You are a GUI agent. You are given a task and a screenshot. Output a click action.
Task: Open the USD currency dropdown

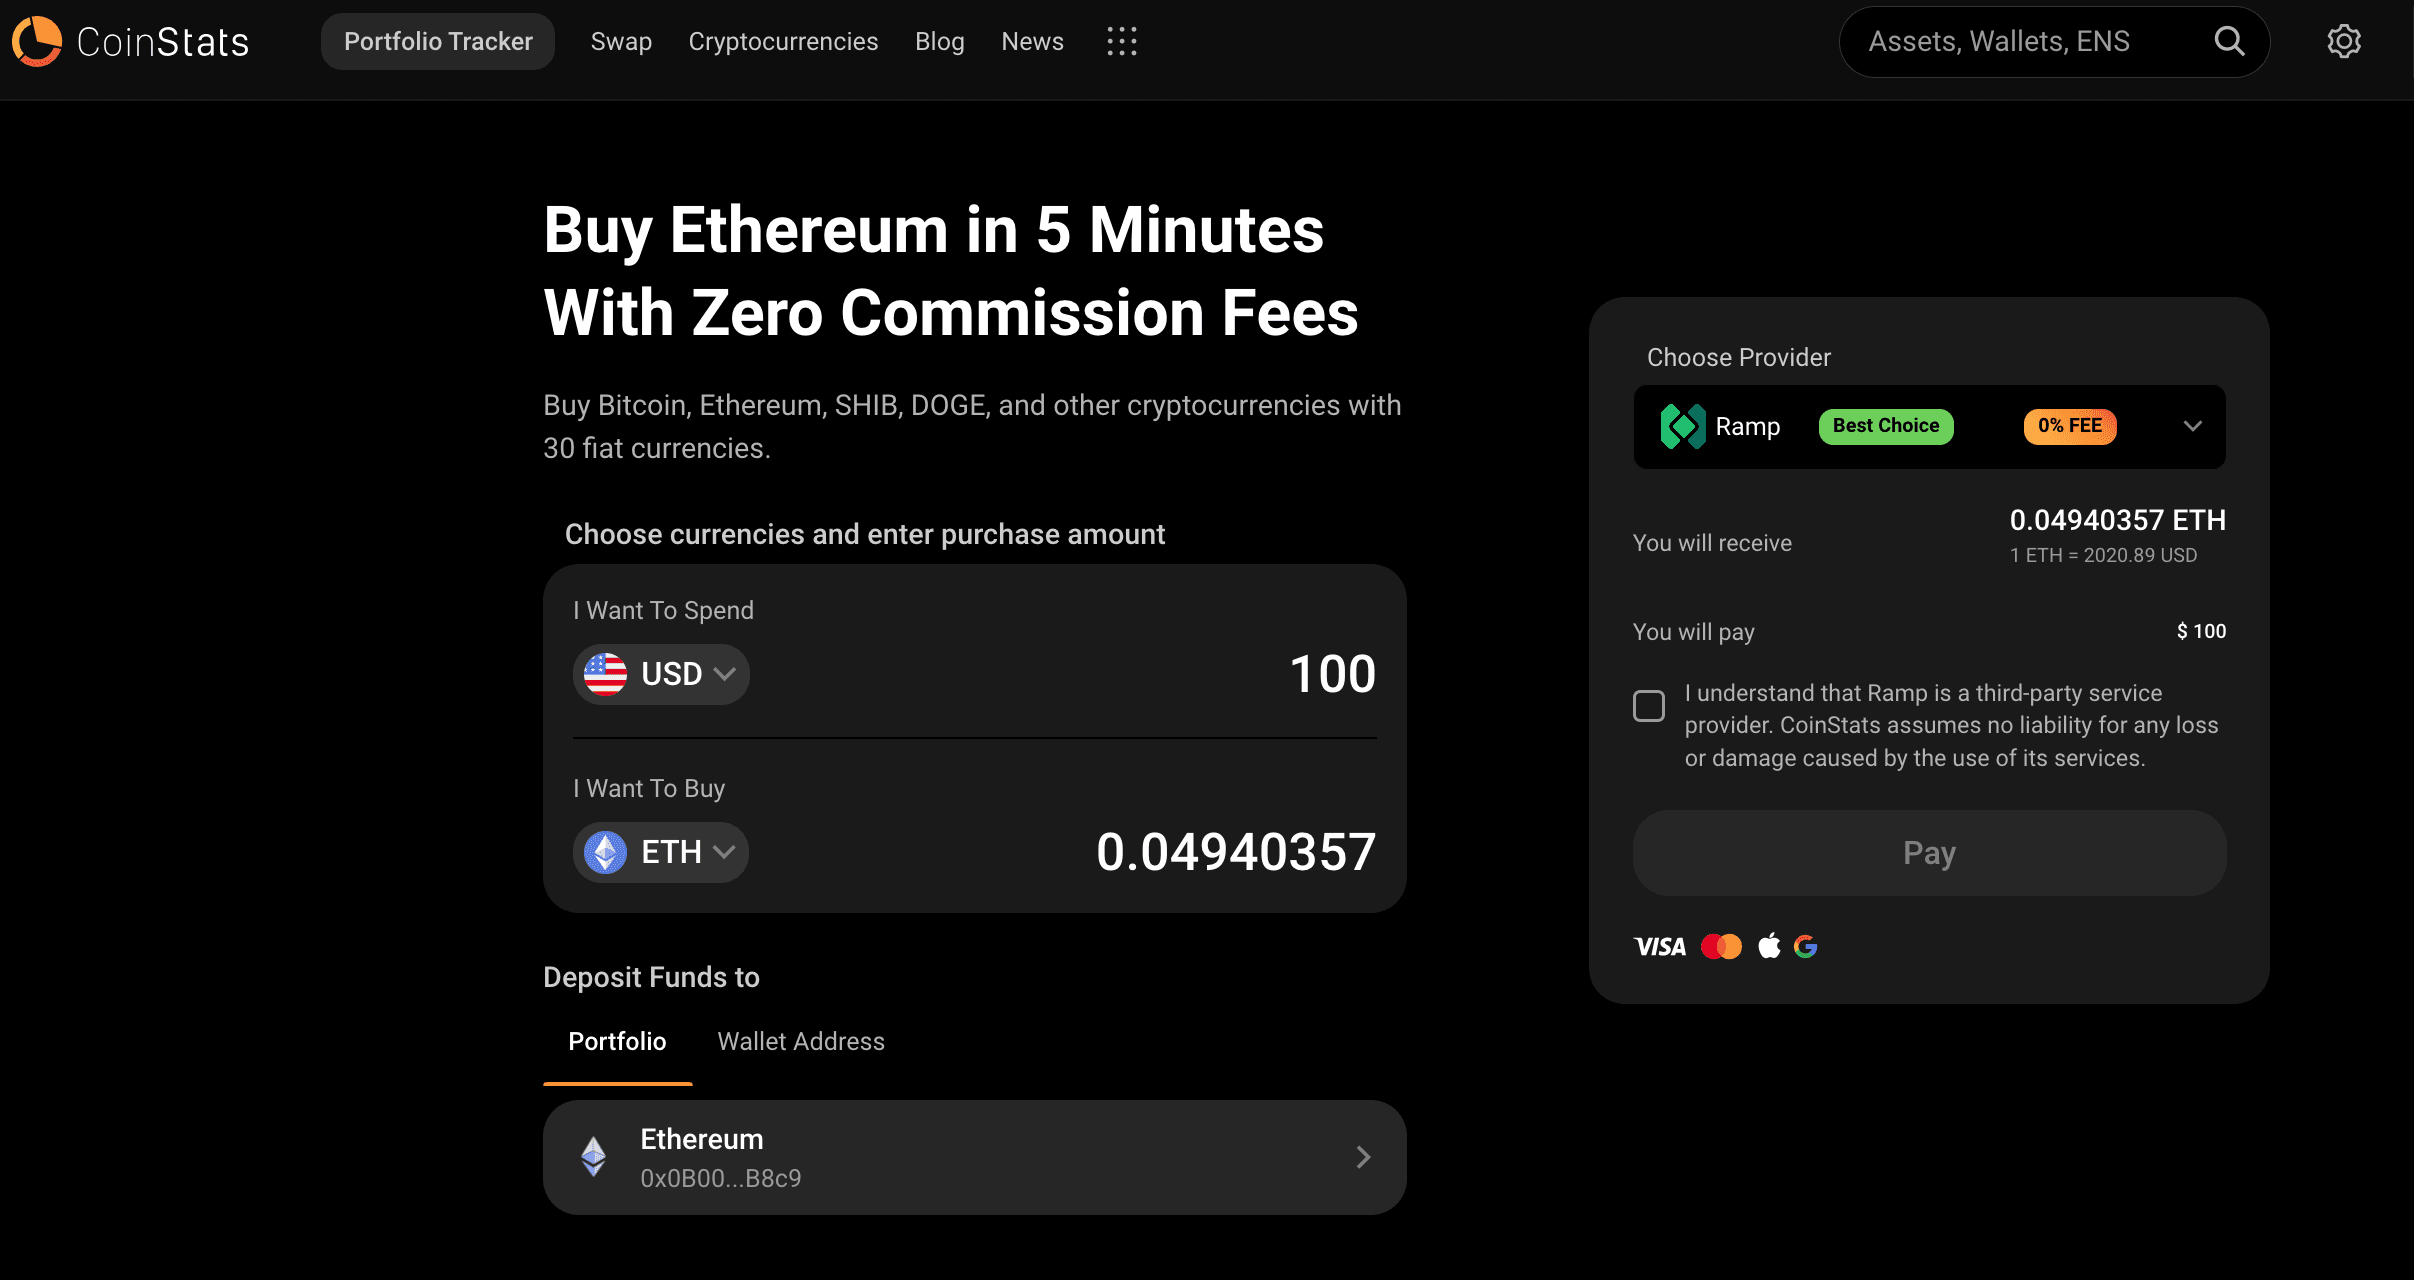(x=661, y=674)
